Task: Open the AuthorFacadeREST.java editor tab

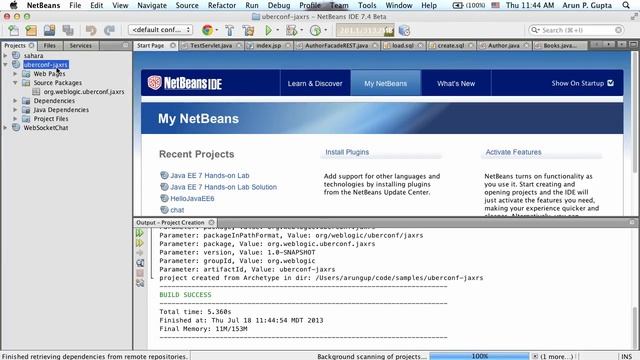Action: click(336, 45)
